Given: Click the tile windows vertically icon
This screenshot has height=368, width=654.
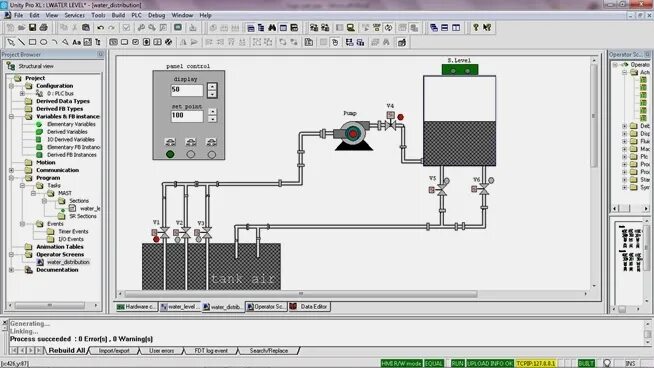Looking at the screenshot, I should point(456,28).
